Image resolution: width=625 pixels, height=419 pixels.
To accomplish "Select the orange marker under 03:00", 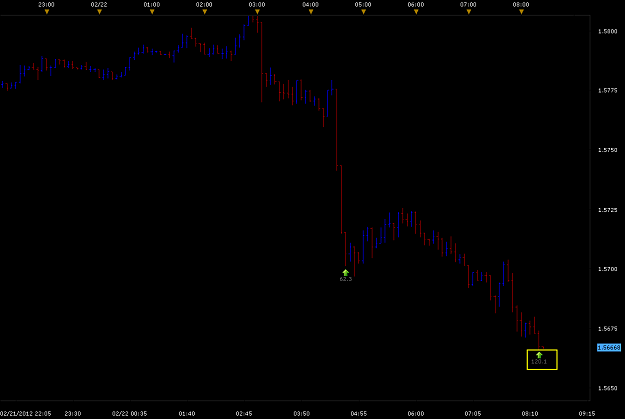I will click(257, 12).
